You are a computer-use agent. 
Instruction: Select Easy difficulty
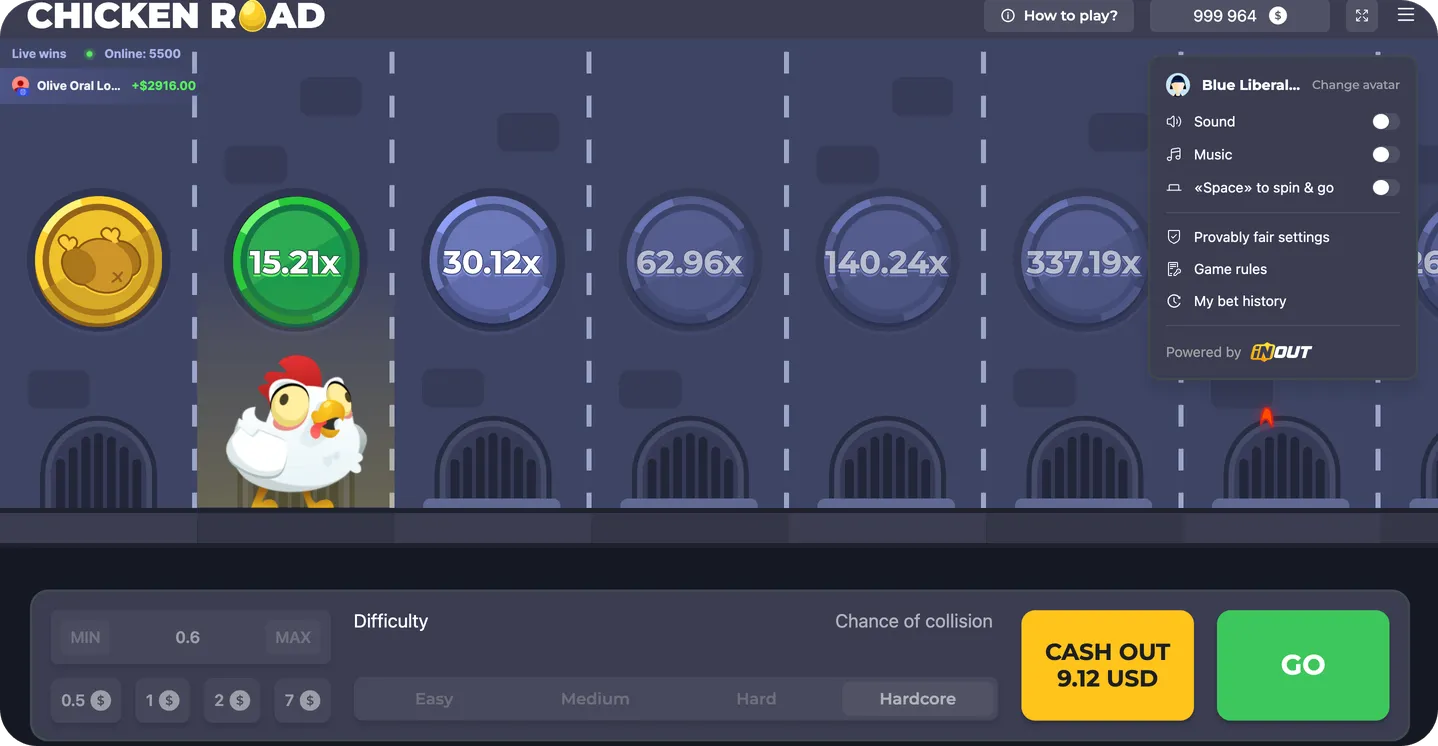point(434,699)
